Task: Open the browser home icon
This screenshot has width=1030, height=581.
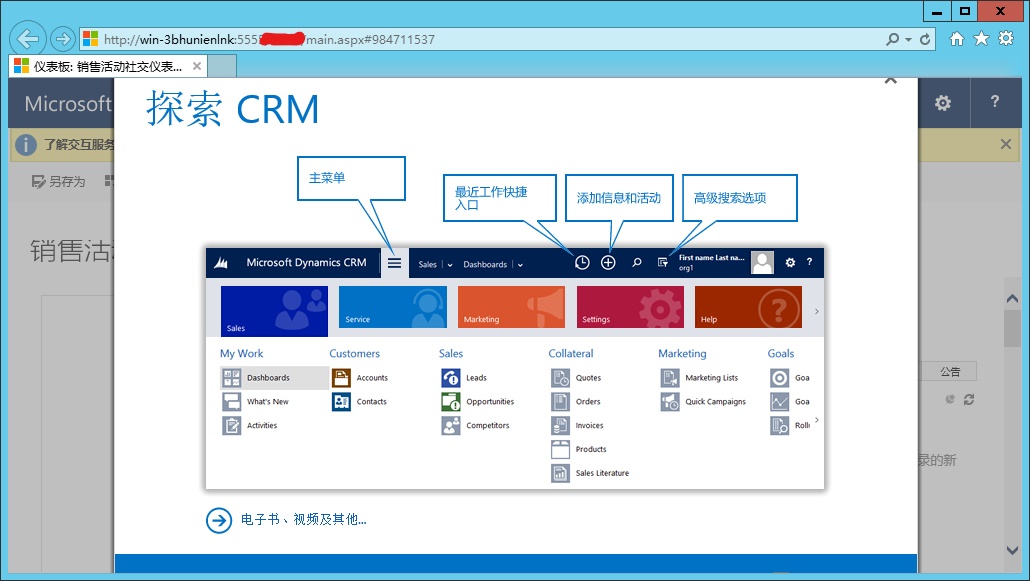Action: 957,39
